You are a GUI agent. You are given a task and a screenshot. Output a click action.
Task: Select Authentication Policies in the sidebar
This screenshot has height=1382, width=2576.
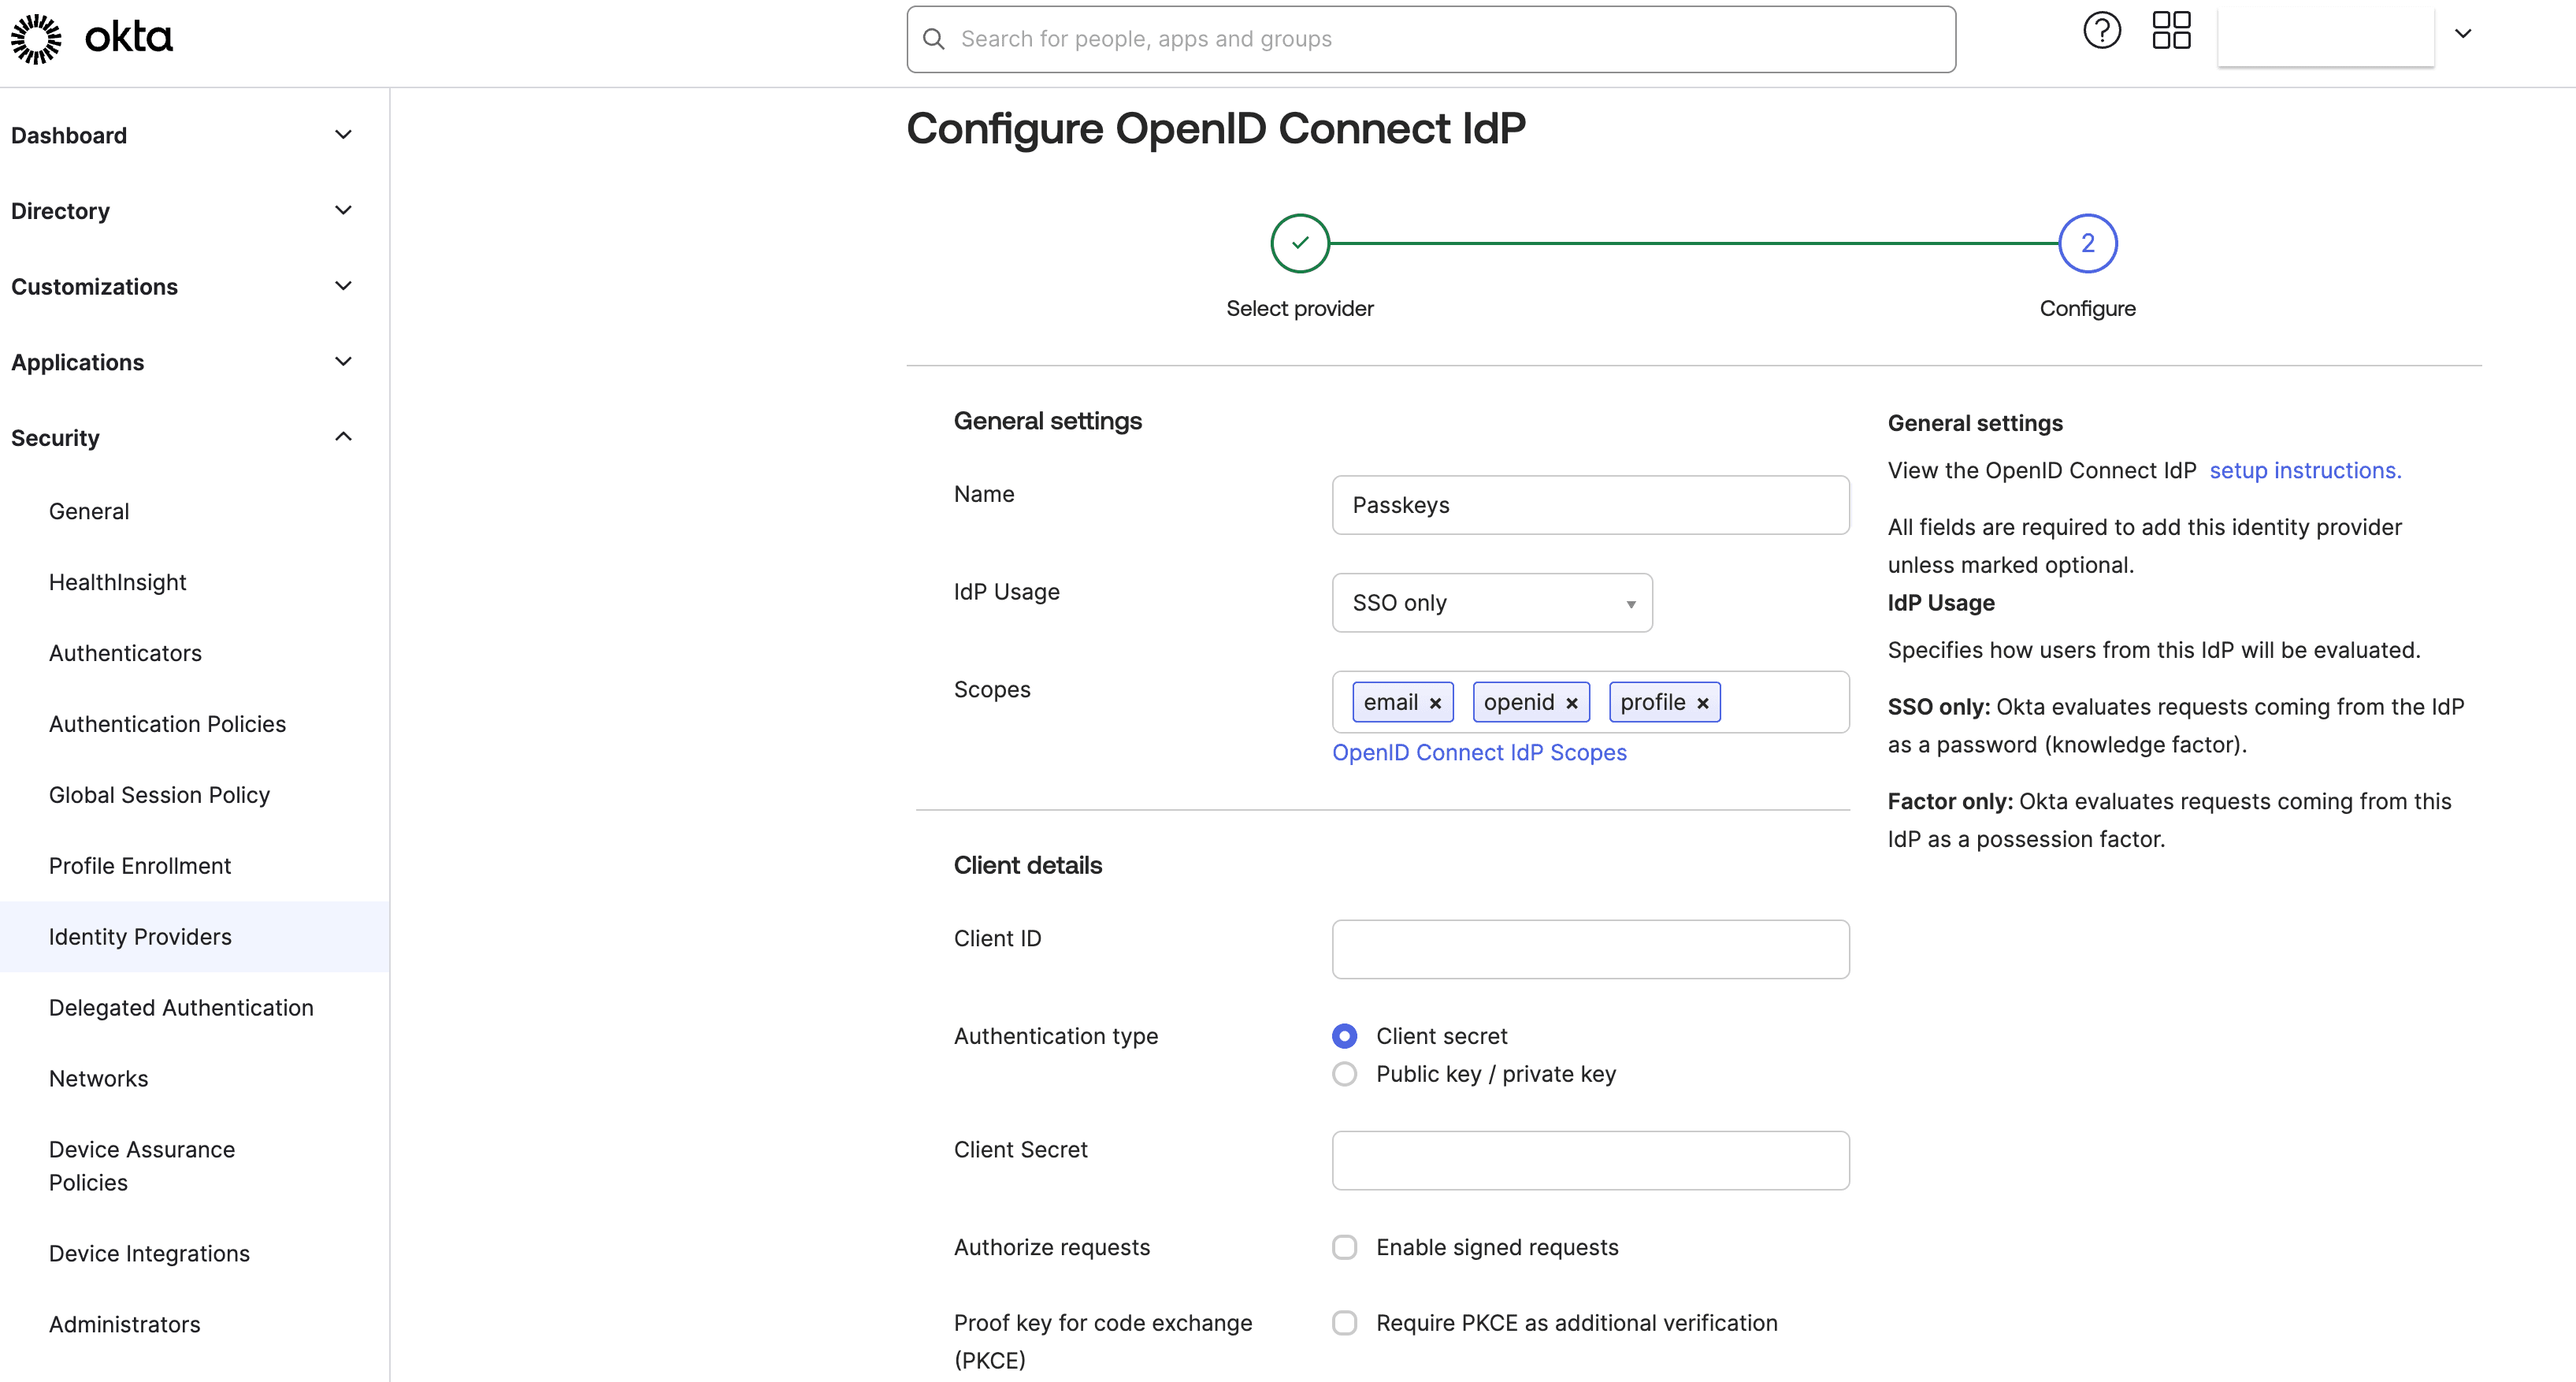pos(167,723)
